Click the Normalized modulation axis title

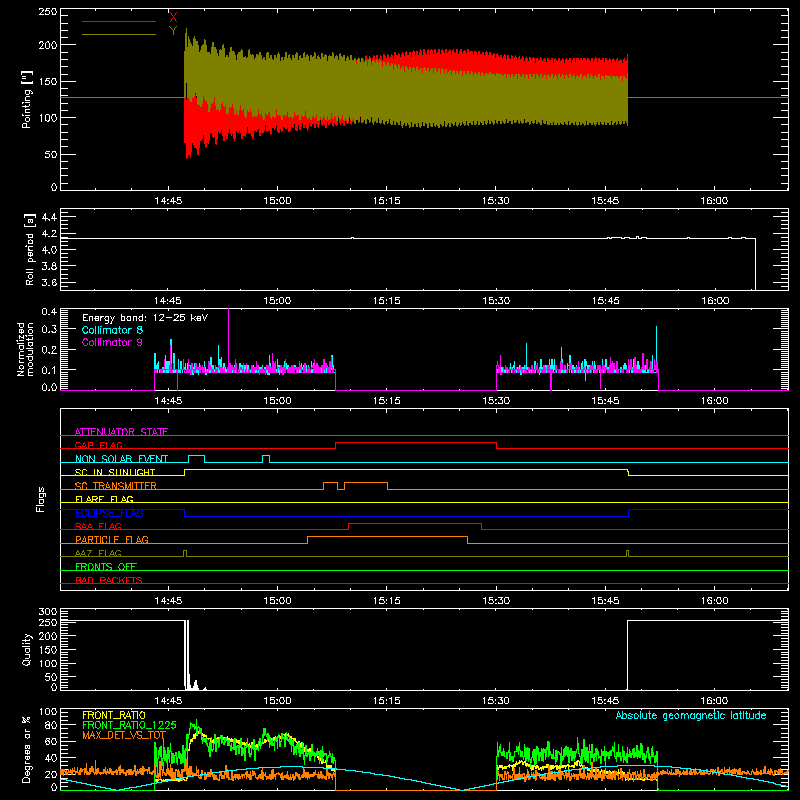(25, 349)
